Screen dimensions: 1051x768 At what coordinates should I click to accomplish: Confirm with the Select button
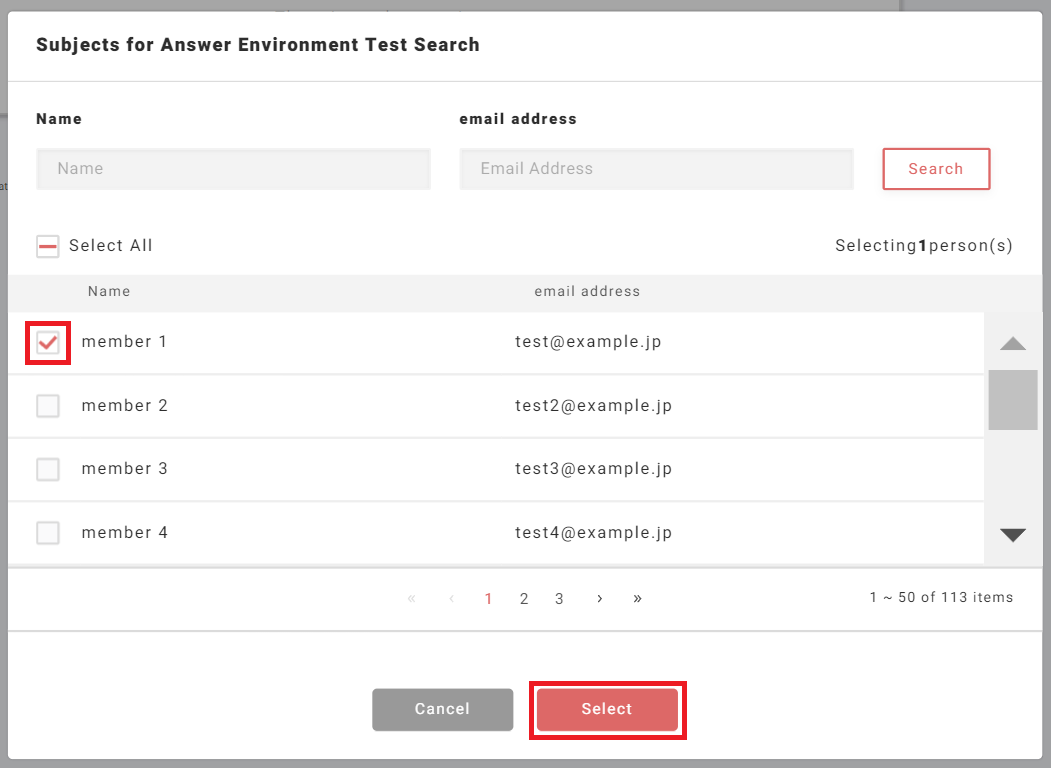point(607,709)
